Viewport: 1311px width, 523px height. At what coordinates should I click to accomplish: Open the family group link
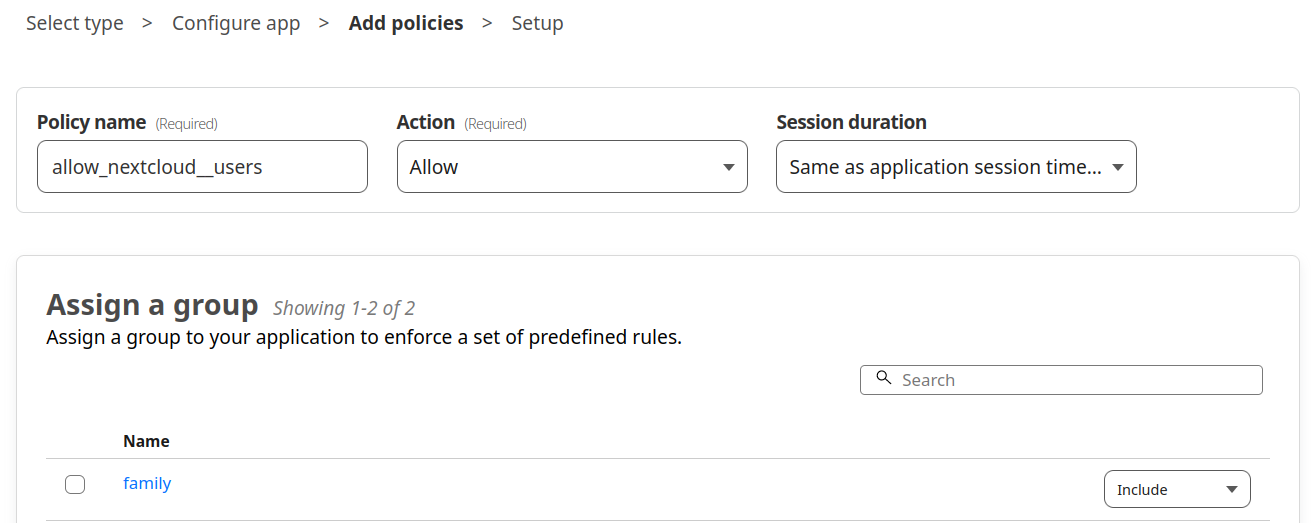click(x=147, y=483)
